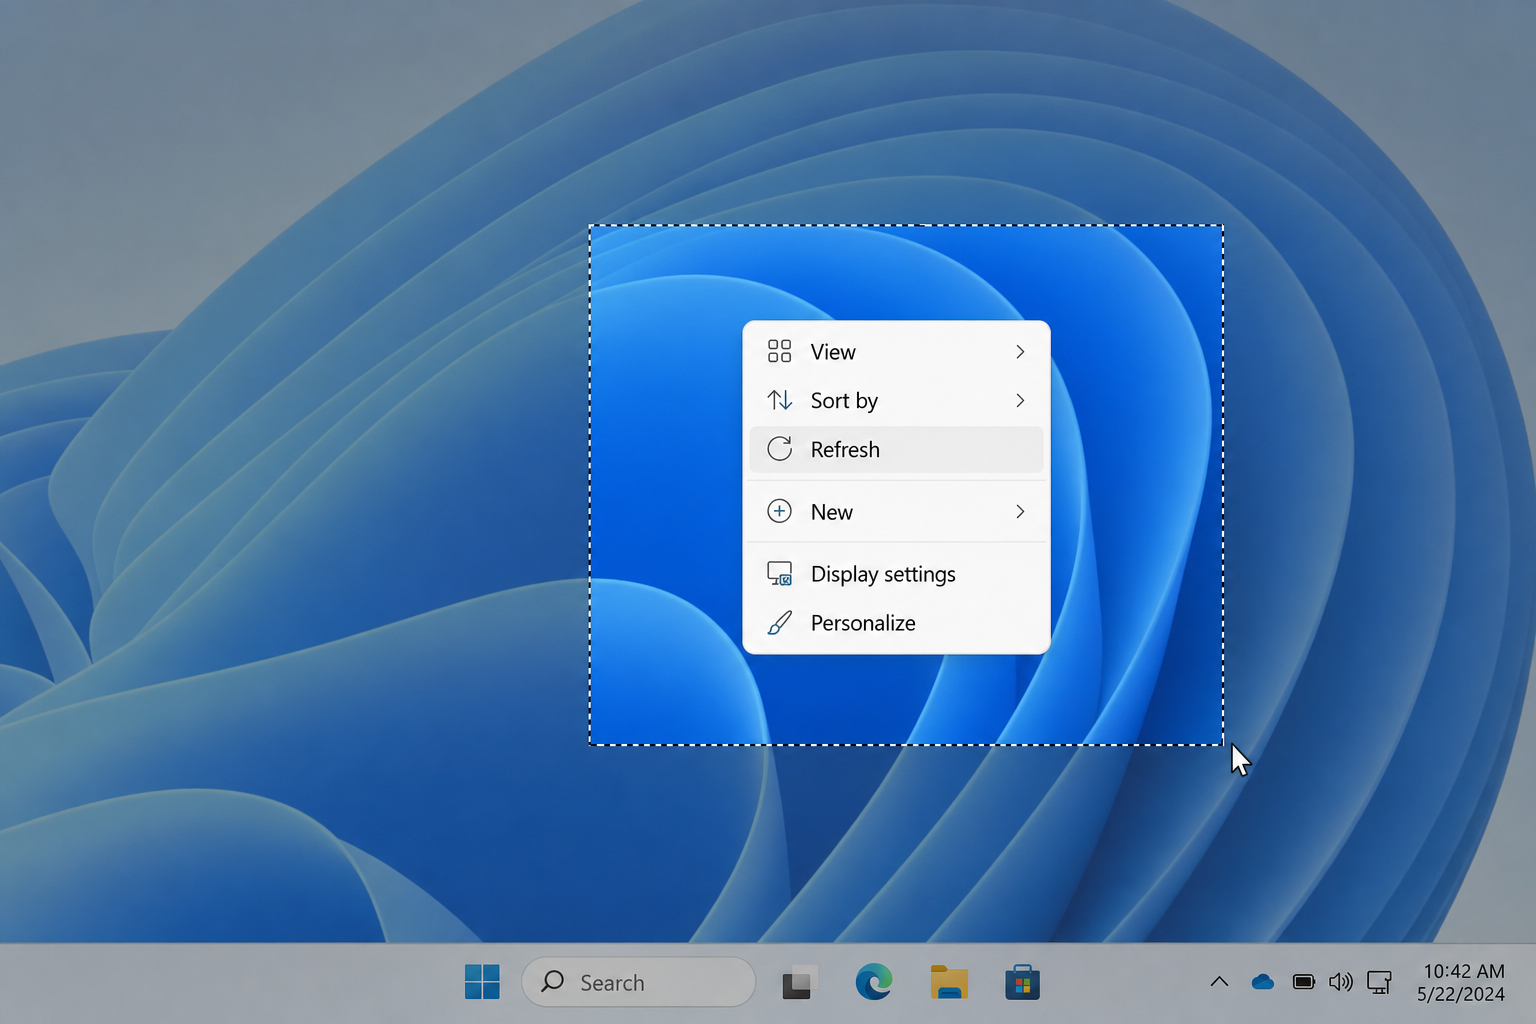The image size is (1536, 1024).
Task: Open Task View on the taskbar
Action: 799,982
